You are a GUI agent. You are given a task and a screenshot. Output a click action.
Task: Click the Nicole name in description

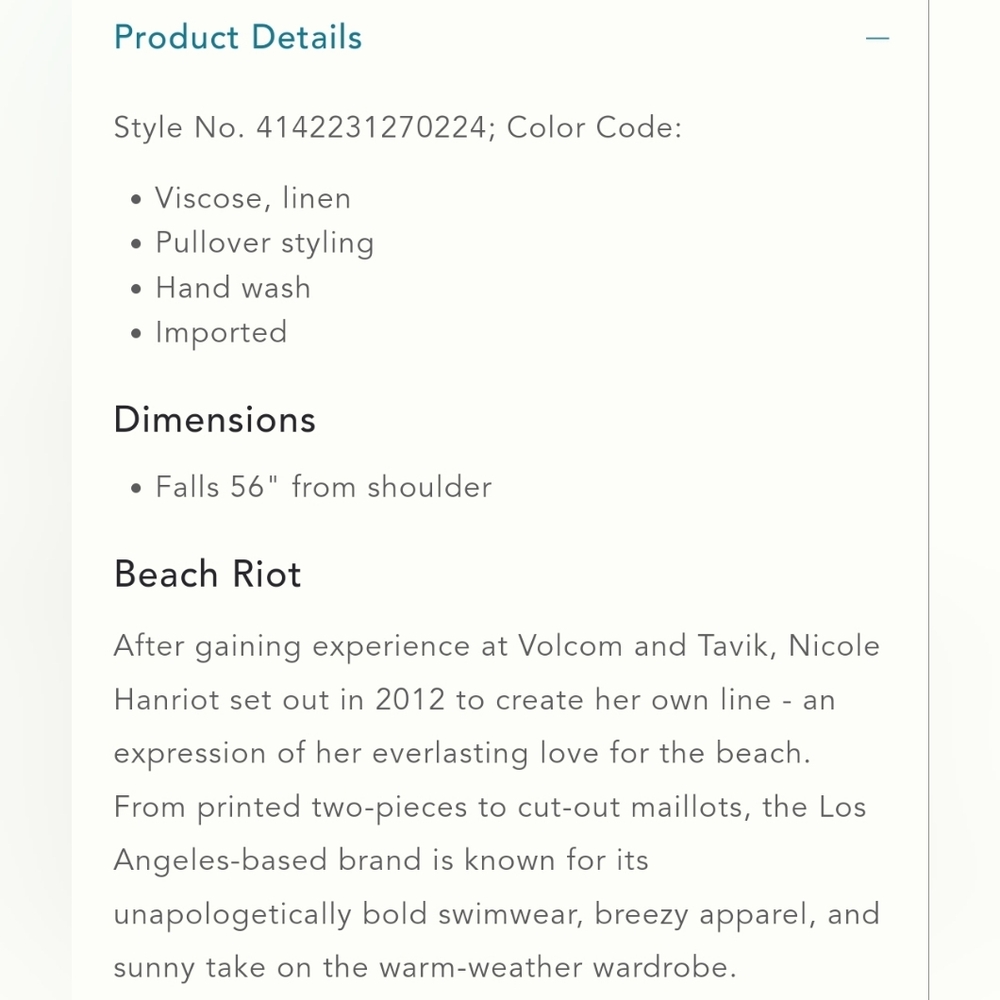click(x=834, y=646)
